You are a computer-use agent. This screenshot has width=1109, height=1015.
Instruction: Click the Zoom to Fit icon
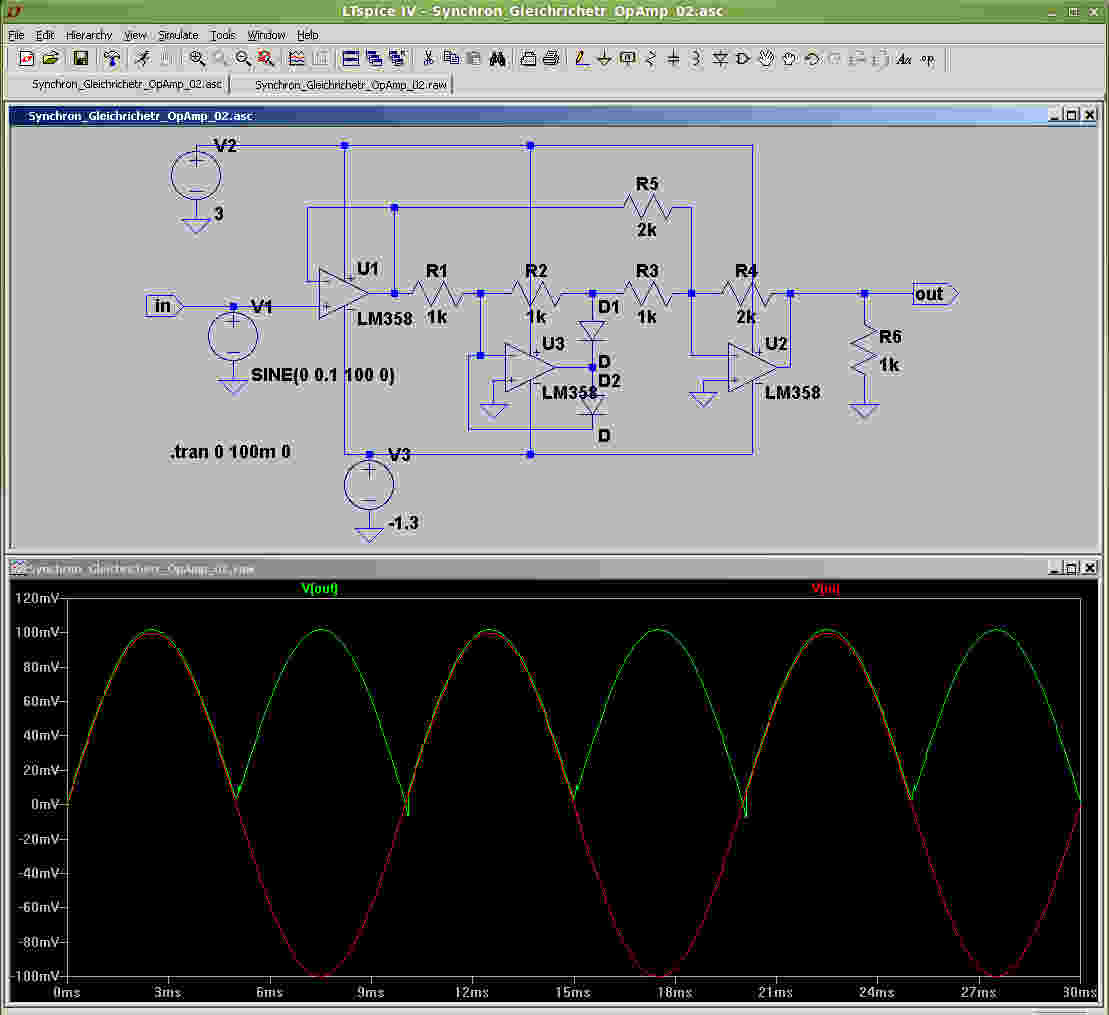point(266,59)
